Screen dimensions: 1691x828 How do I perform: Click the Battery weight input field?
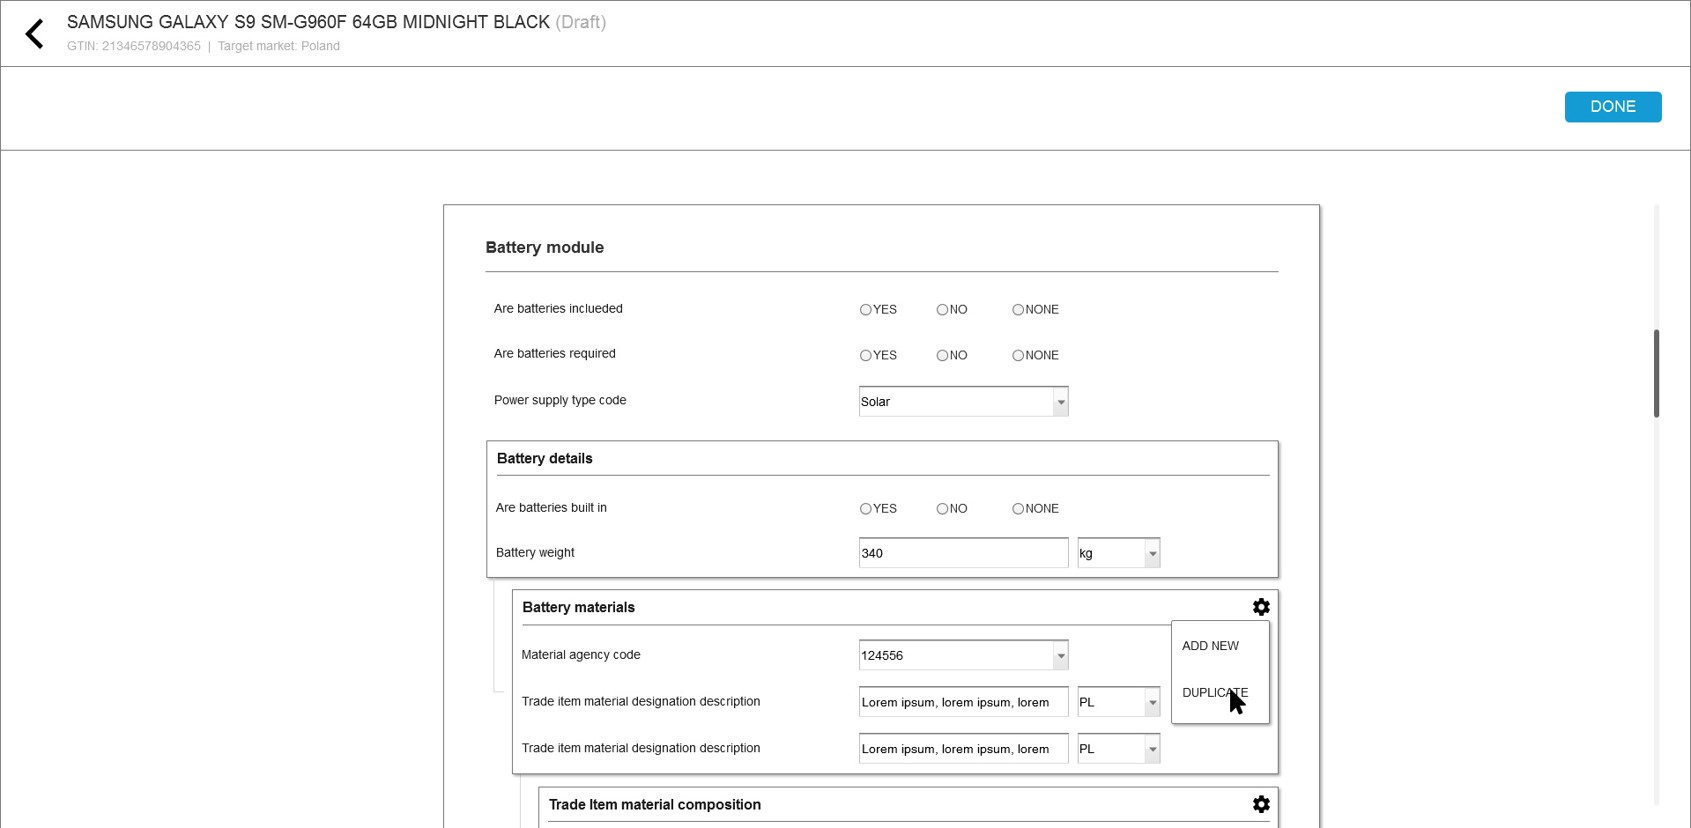962,553
